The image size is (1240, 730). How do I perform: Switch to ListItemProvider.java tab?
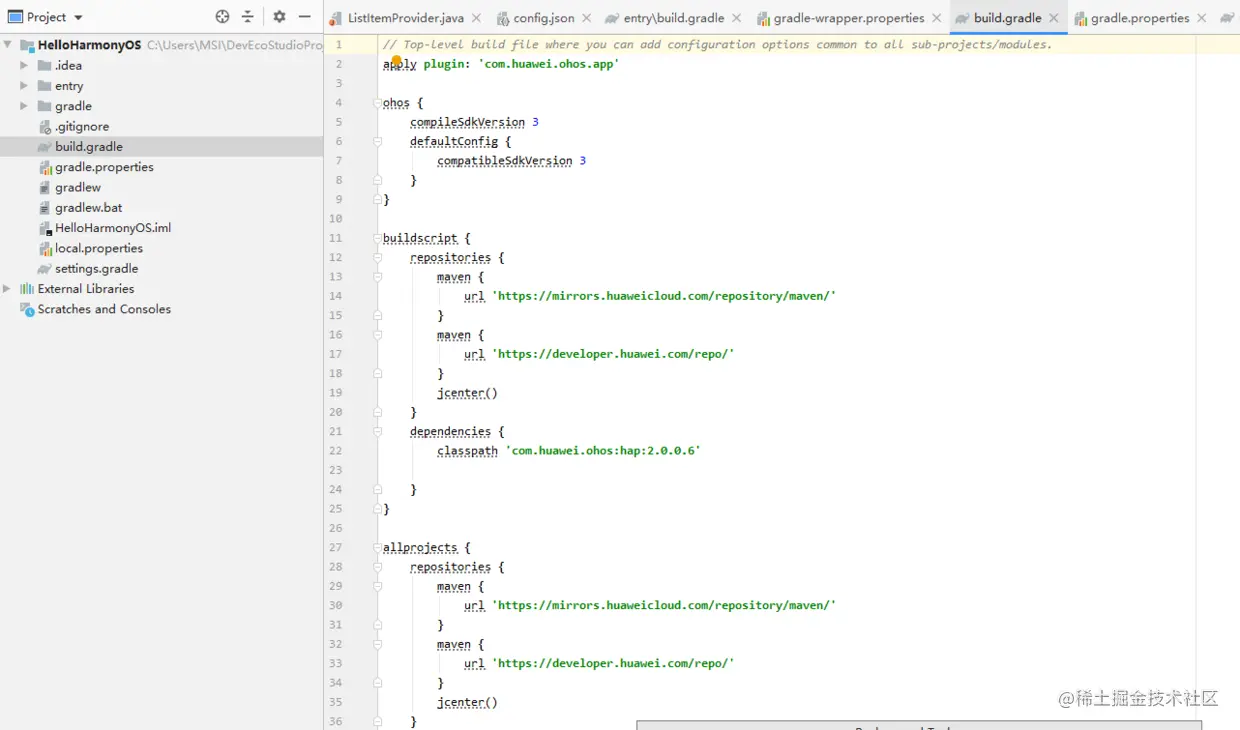[406, 18]
